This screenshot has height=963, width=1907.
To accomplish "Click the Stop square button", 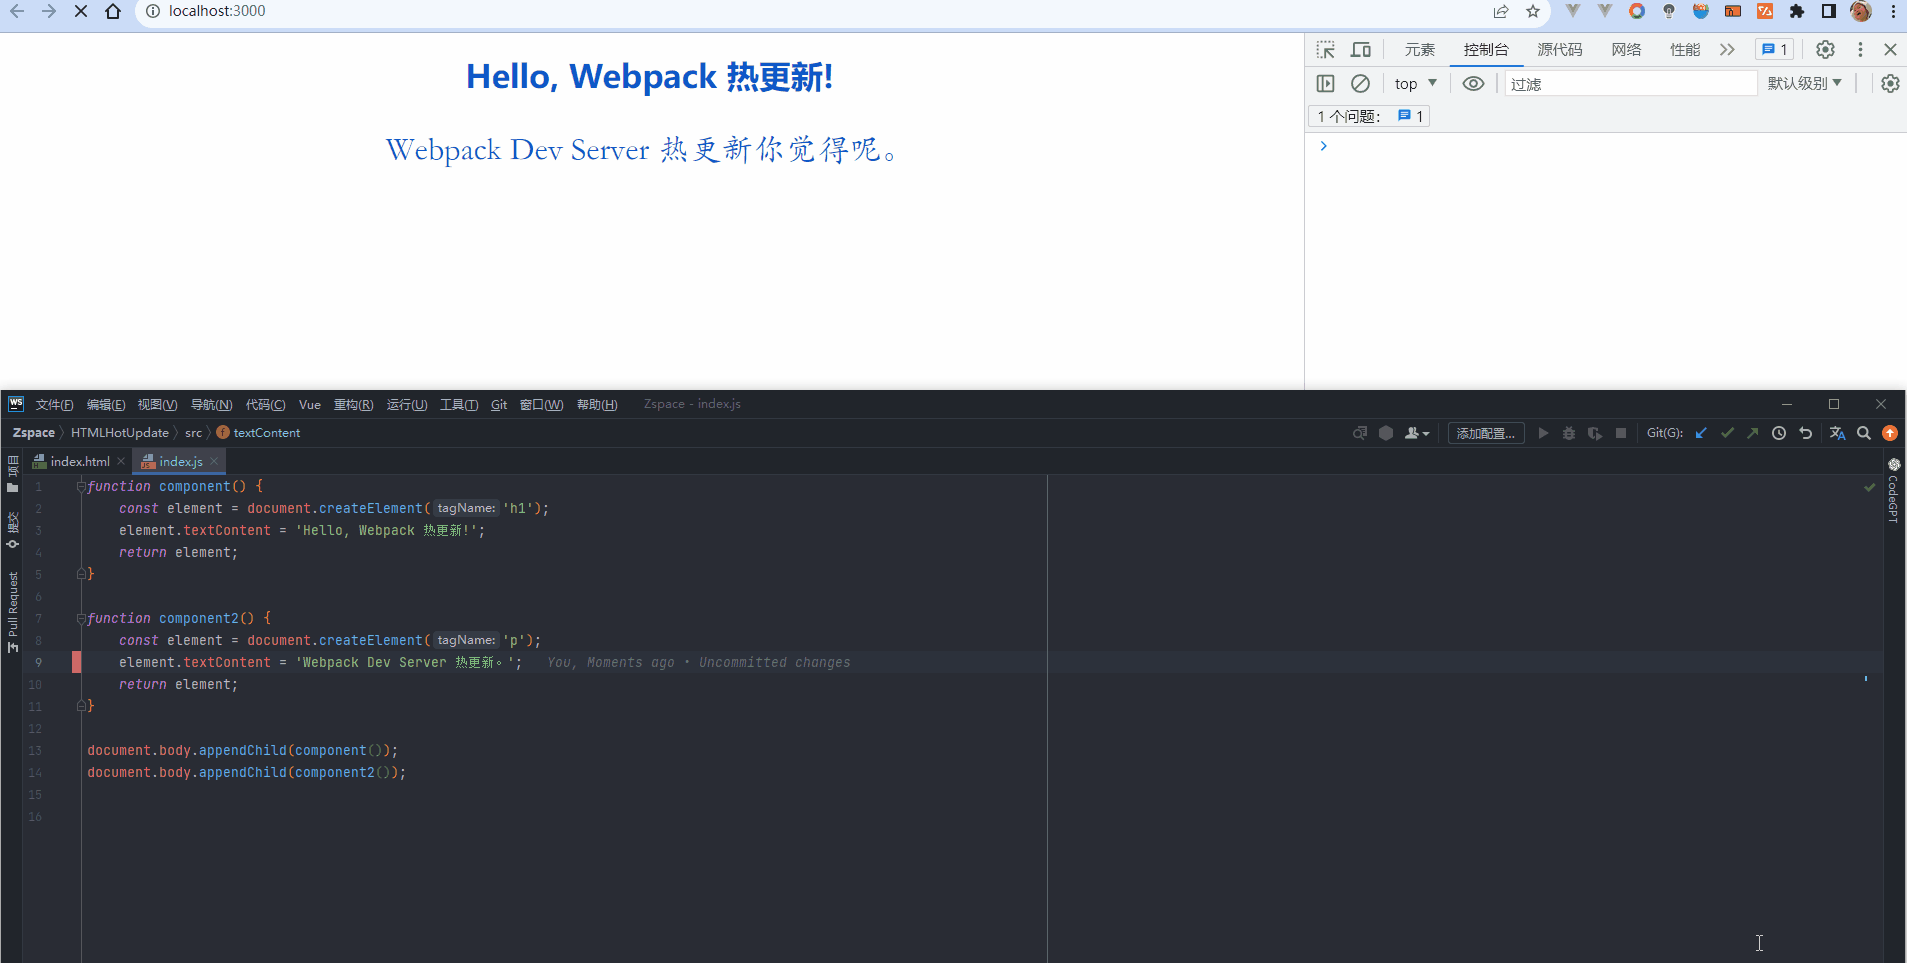I will (1621, 433).
